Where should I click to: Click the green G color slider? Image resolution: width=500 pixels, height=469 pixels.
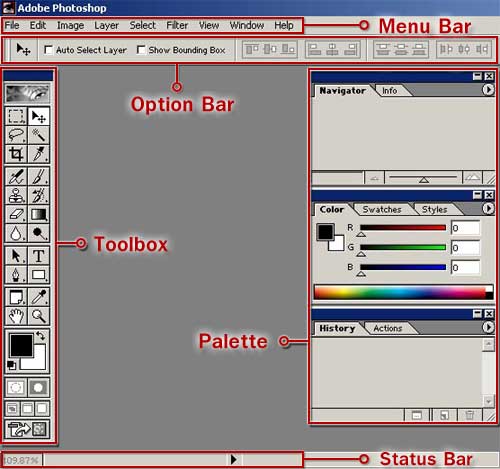[x=403, y=247]
